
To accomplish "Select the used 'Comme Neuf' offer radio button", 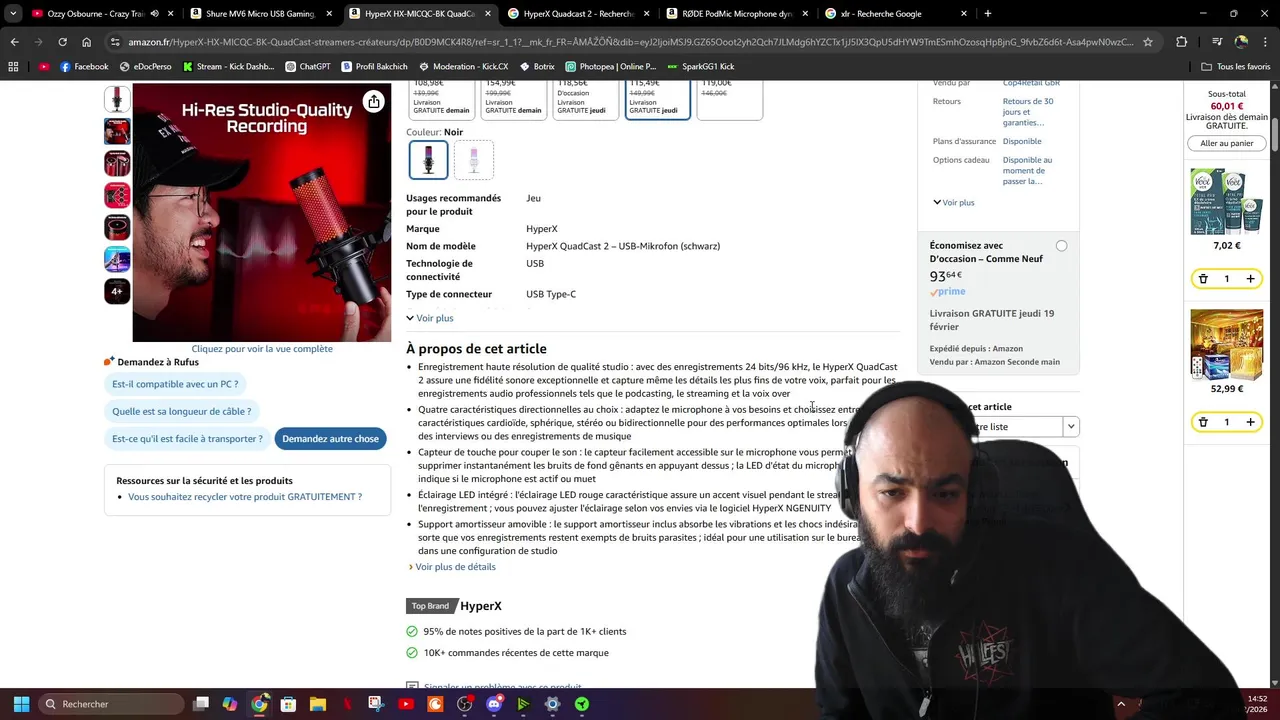I will coord(1061,246).
